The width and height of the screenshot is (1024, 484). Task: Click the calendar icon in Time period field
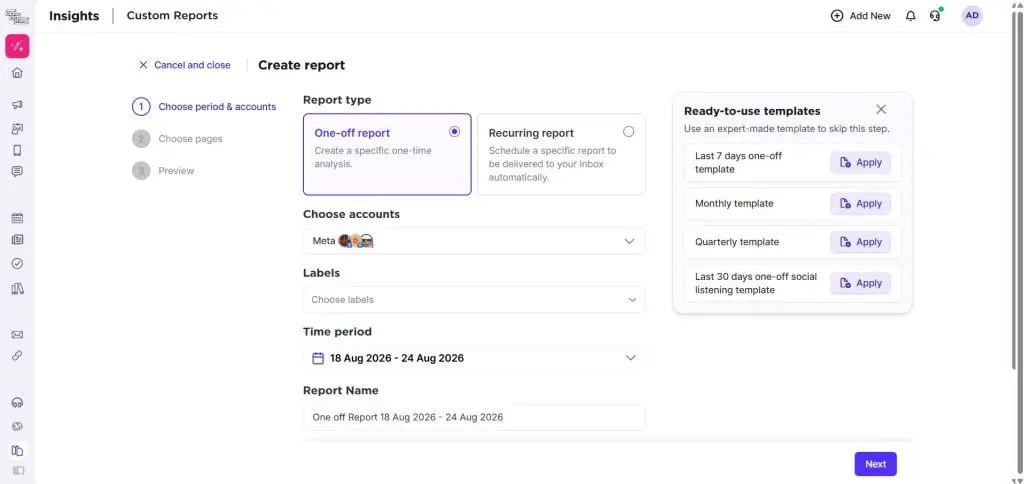click(318, 358)
